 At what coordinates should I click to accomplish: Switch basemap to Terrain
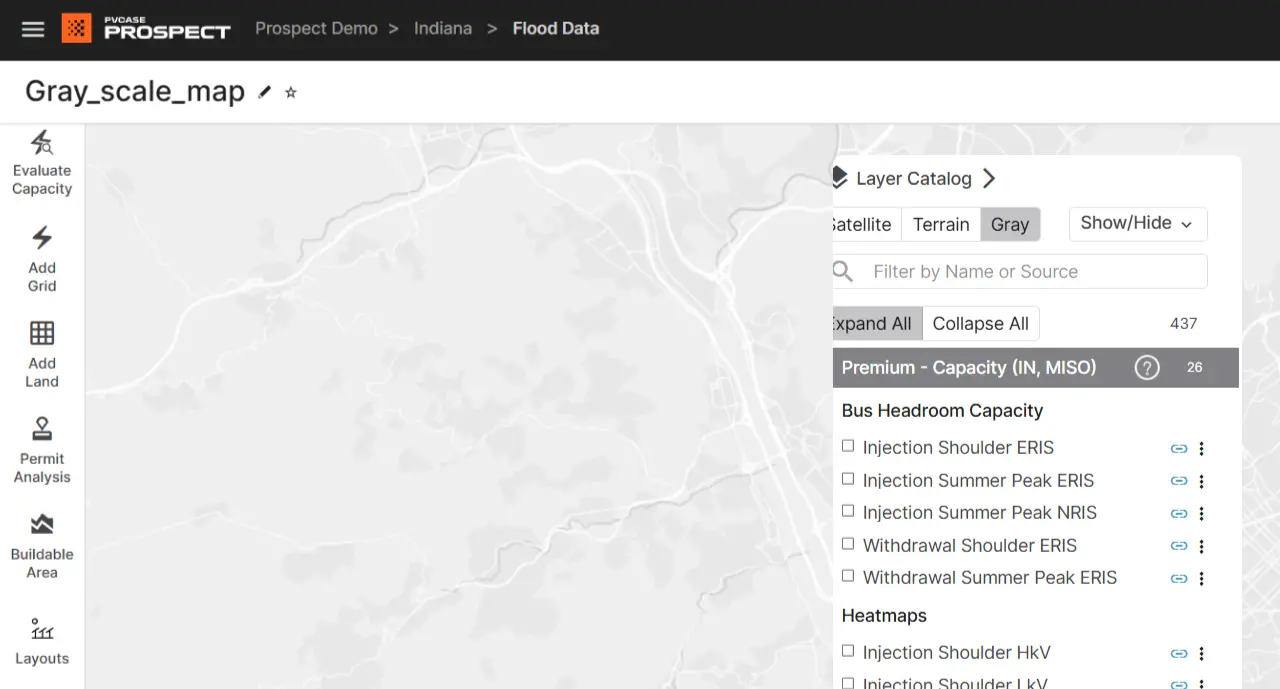point(940,225)
